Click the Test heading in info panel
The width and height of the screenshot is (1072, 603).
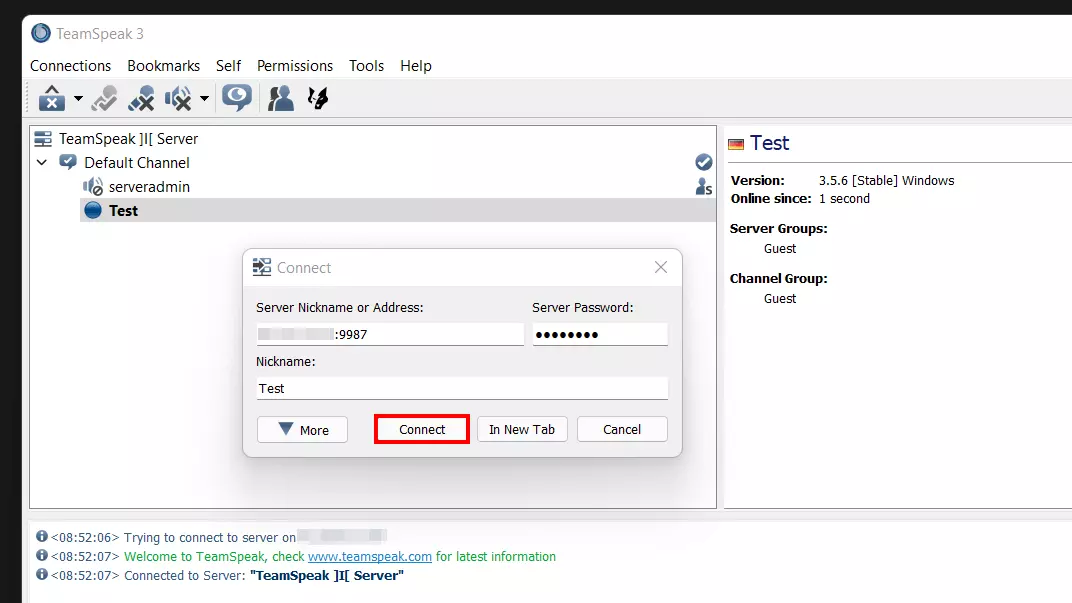[x=769, y=143]
